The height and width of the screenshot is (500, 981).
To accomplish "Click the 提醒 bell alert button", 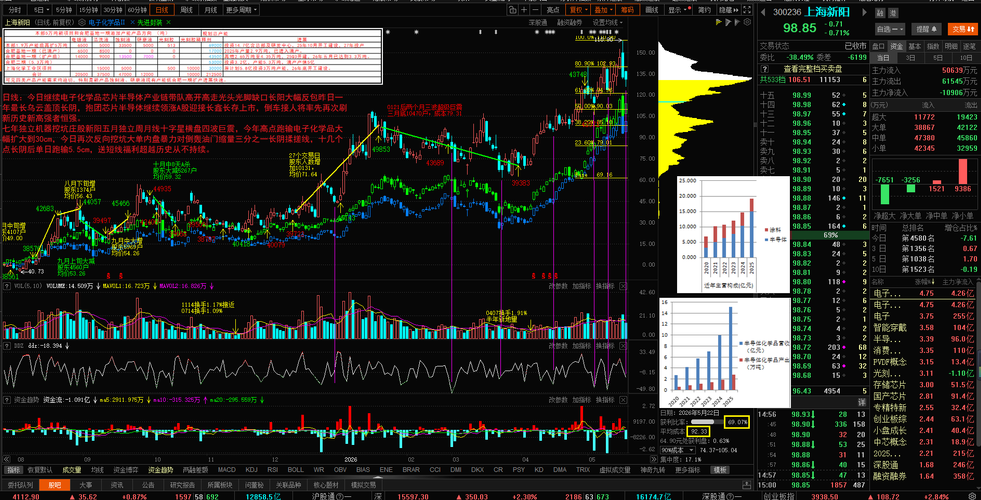I will click(x=927, y=29).
